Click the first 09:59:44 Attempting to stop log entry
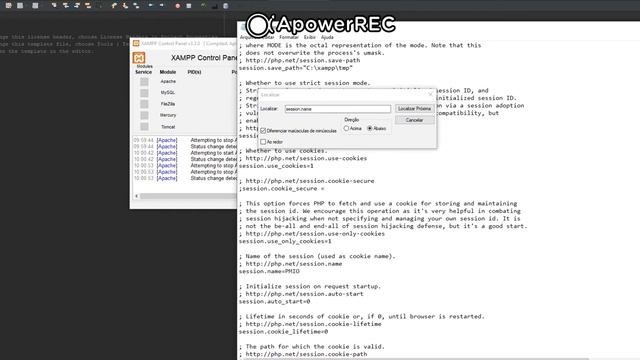Screen dimensions: 640x360 tap(185, 140)
